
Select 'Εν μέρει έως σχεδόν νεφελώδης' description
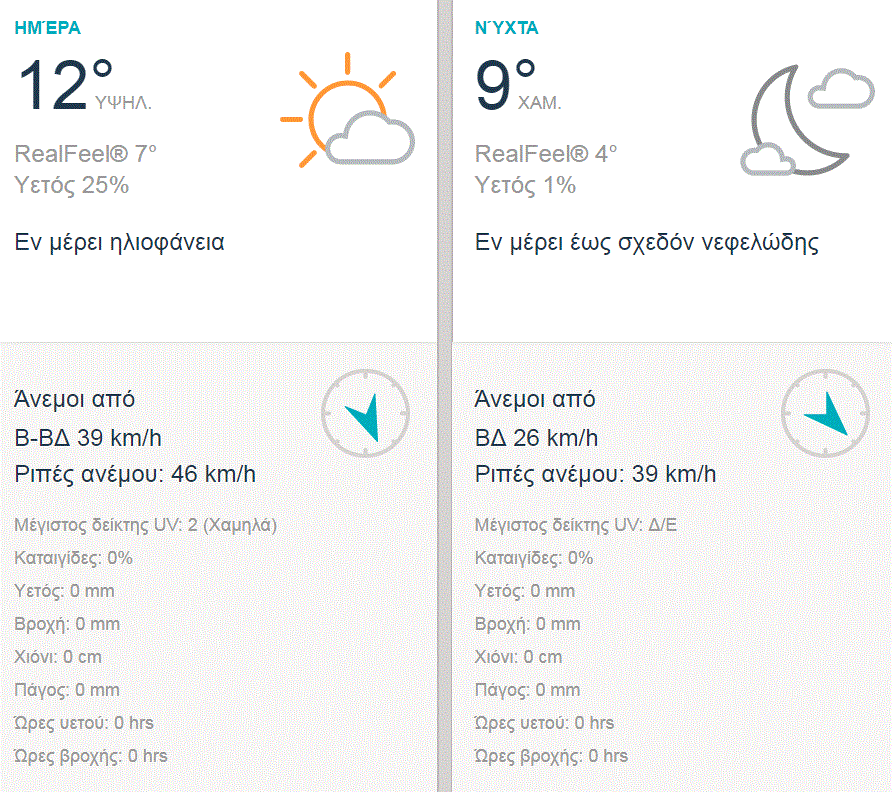point(646,242)
